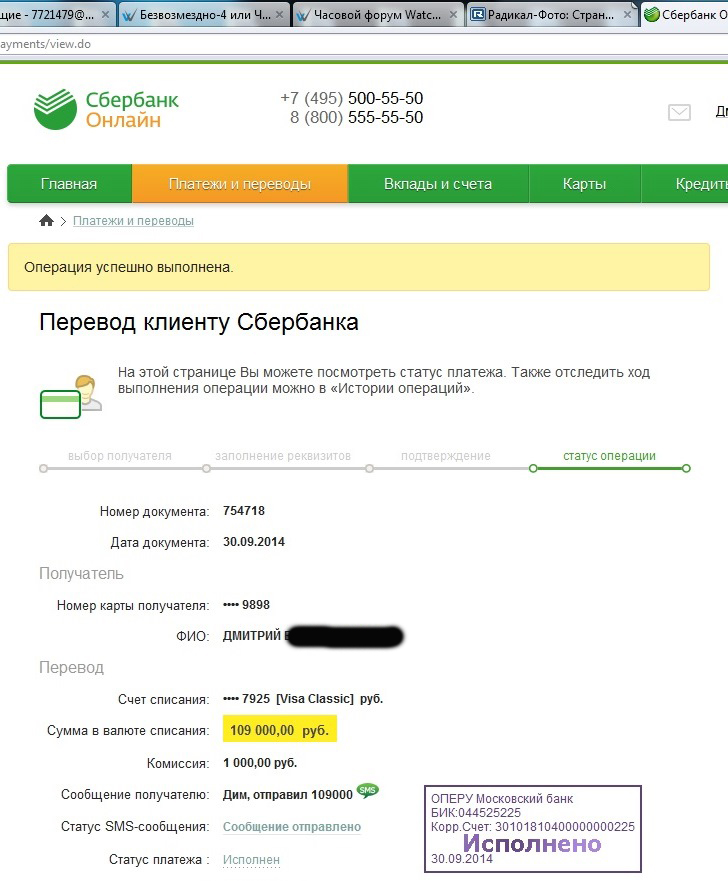
Task: Follow Платежи и переводы breadcrumb link
Action: coord(133,221)
